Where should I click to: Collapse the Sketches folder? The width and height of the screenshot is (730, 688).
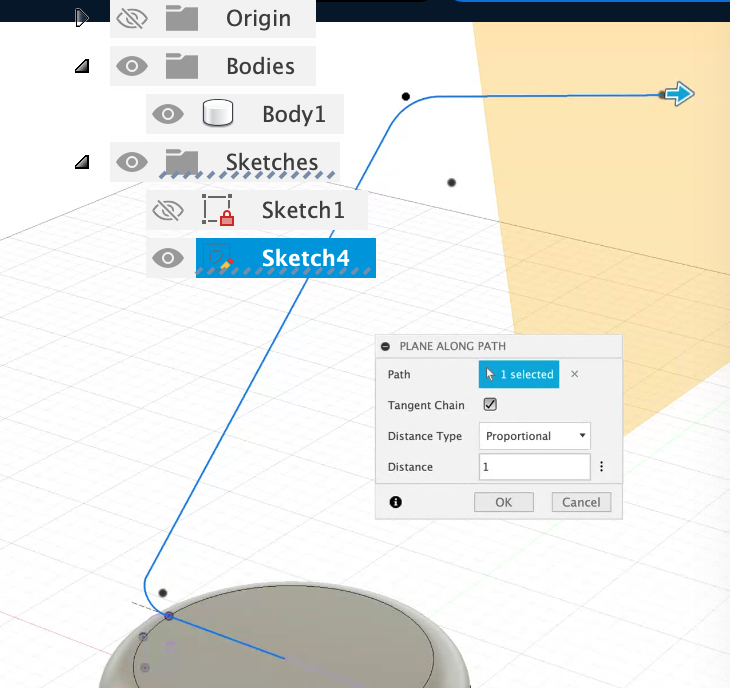click(82, 162)
